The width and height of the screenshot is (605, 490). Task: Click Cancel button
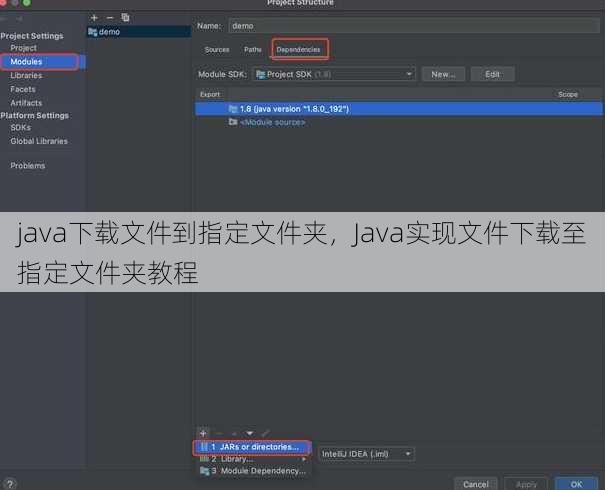click(476, 484)
